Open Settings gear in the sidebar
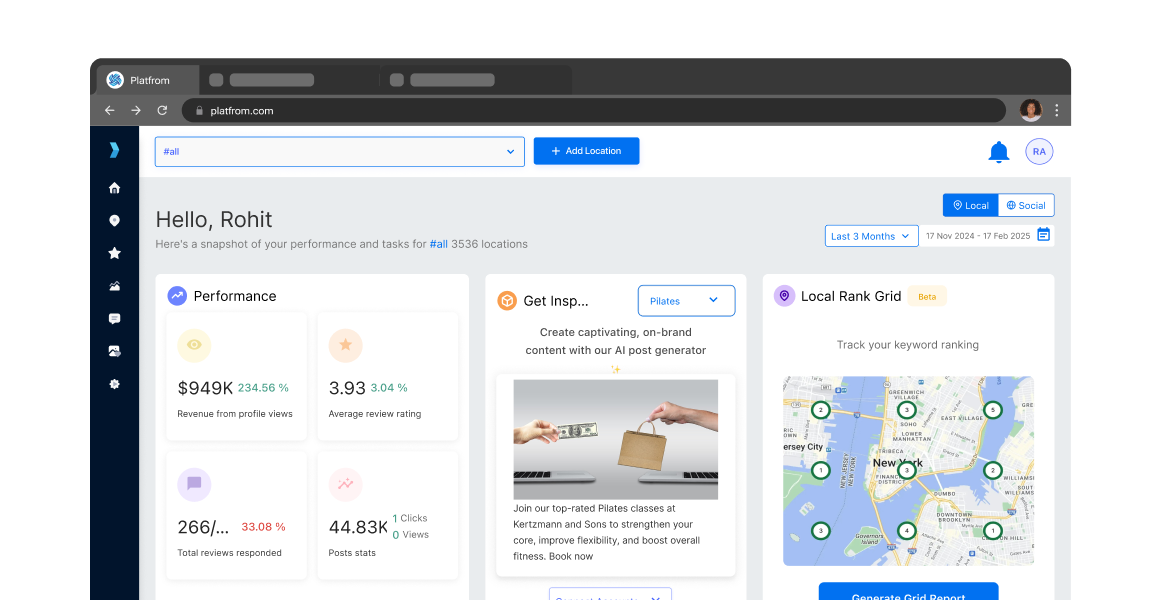Image resolution: width=1160 pixels, height=600 pixels. tap(114, 384)
